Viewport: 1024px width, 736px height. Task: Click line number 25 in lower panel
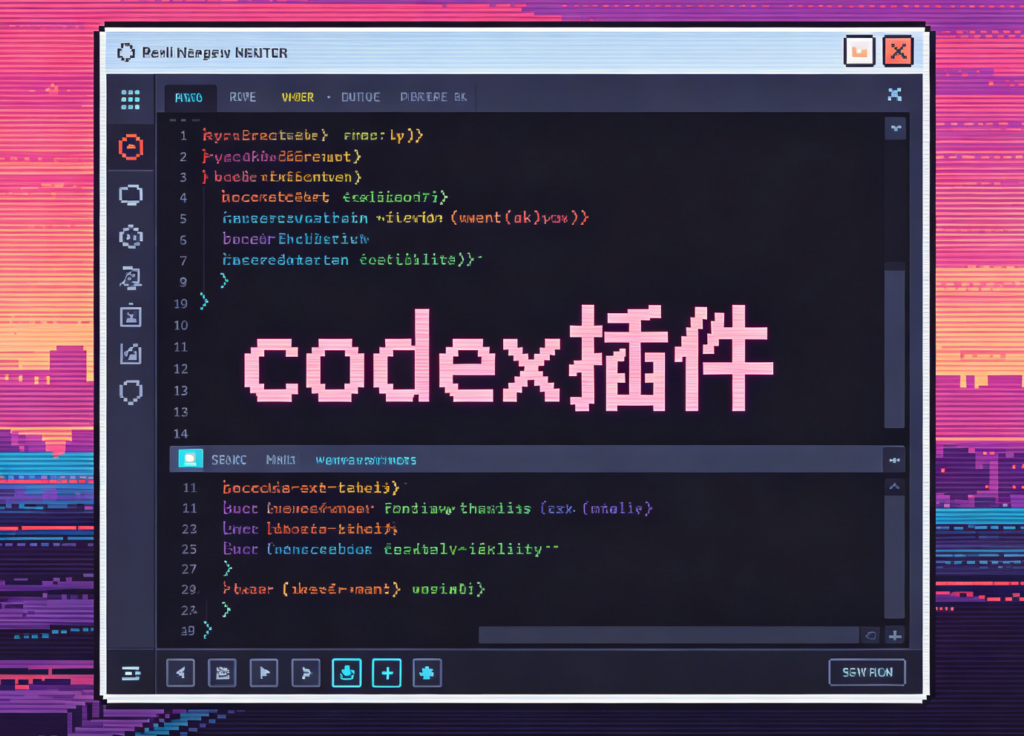(x=189, y=549)
